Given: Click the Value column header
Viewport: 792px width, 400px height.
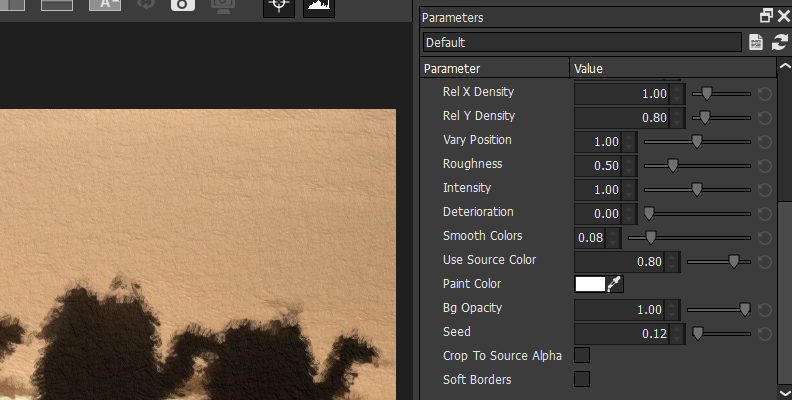Looking at the screenshot, I should point(673,69).
